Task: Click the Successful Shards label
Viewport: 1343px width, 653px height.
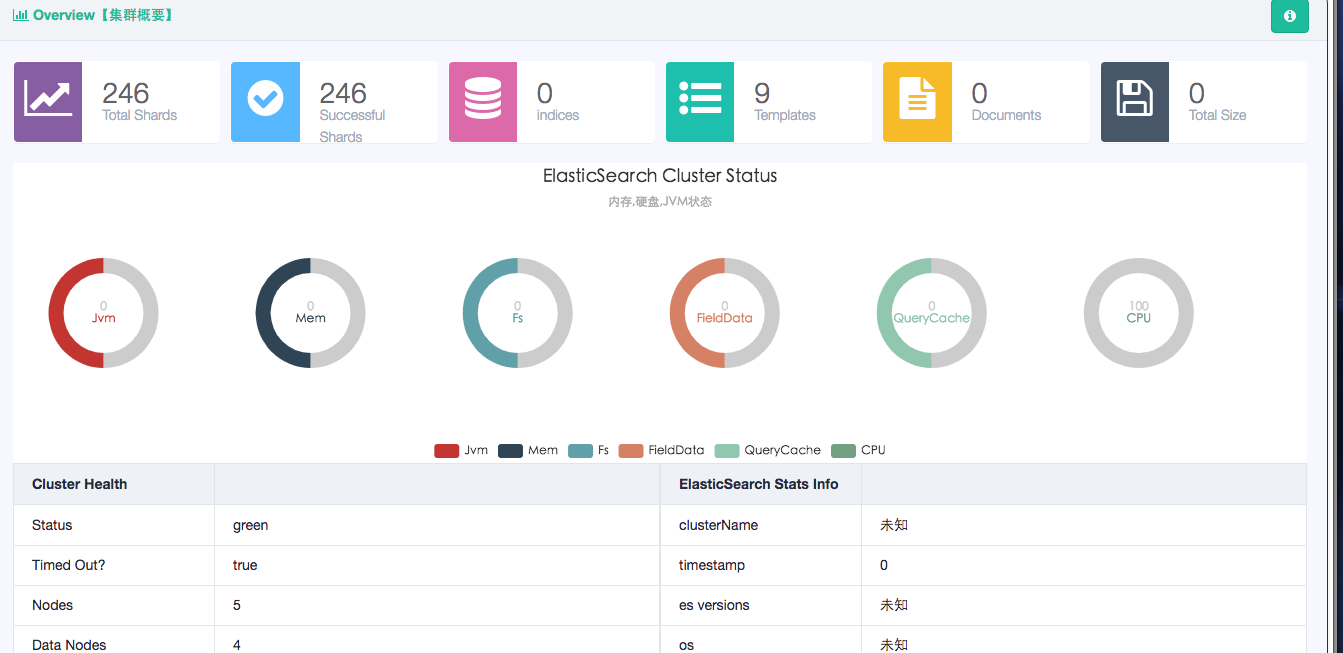Action: click(352, 126)
